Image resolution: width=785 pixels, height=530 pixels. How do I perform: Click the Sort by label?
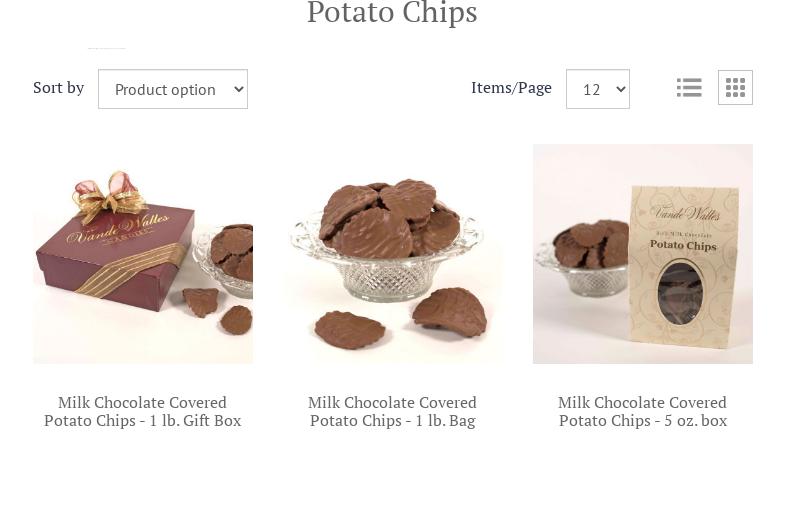pos(59,88)
